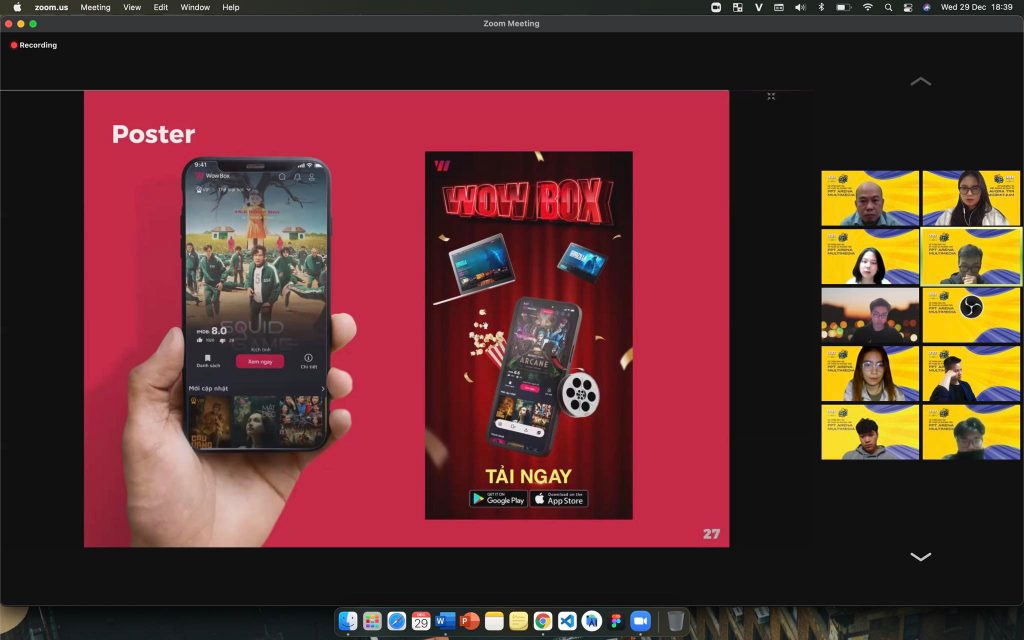Image resolution: width=1024 pixels, height=640 pixels.
Task: Show battery status
Action: [844, 7]
